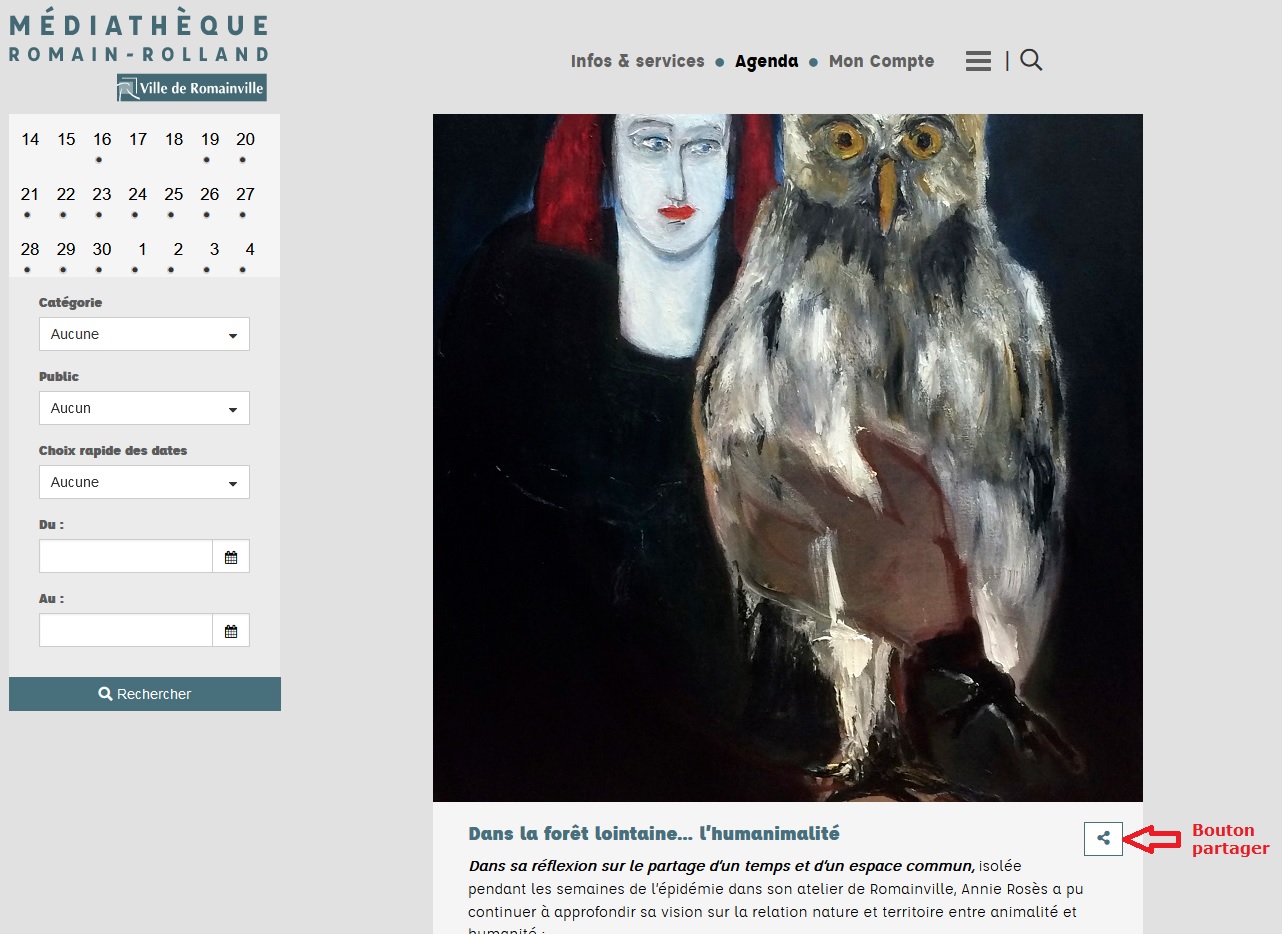Expand the Catégorie dropdown
The height and width of the screenshot is (934, 1282).
coord(144,334)
